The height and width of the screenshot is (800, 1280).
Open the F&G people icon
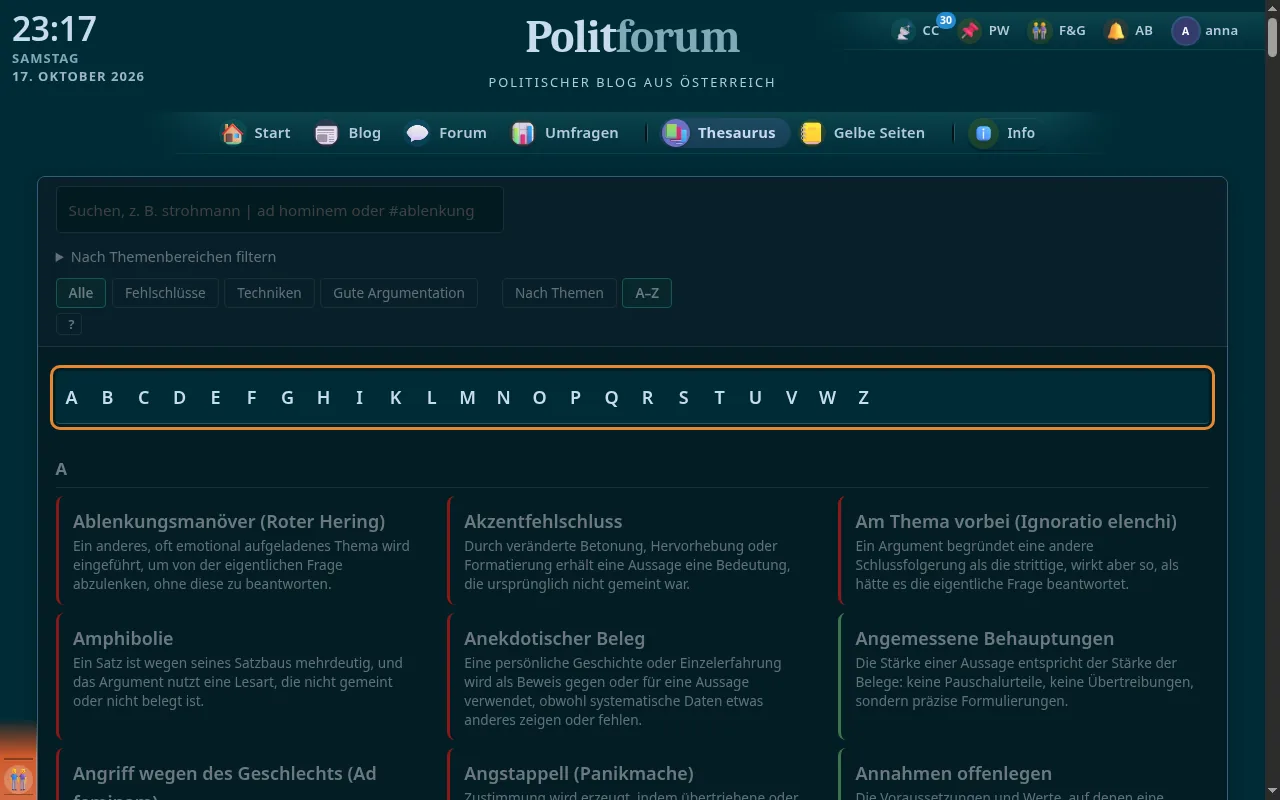coord(1041,31)
